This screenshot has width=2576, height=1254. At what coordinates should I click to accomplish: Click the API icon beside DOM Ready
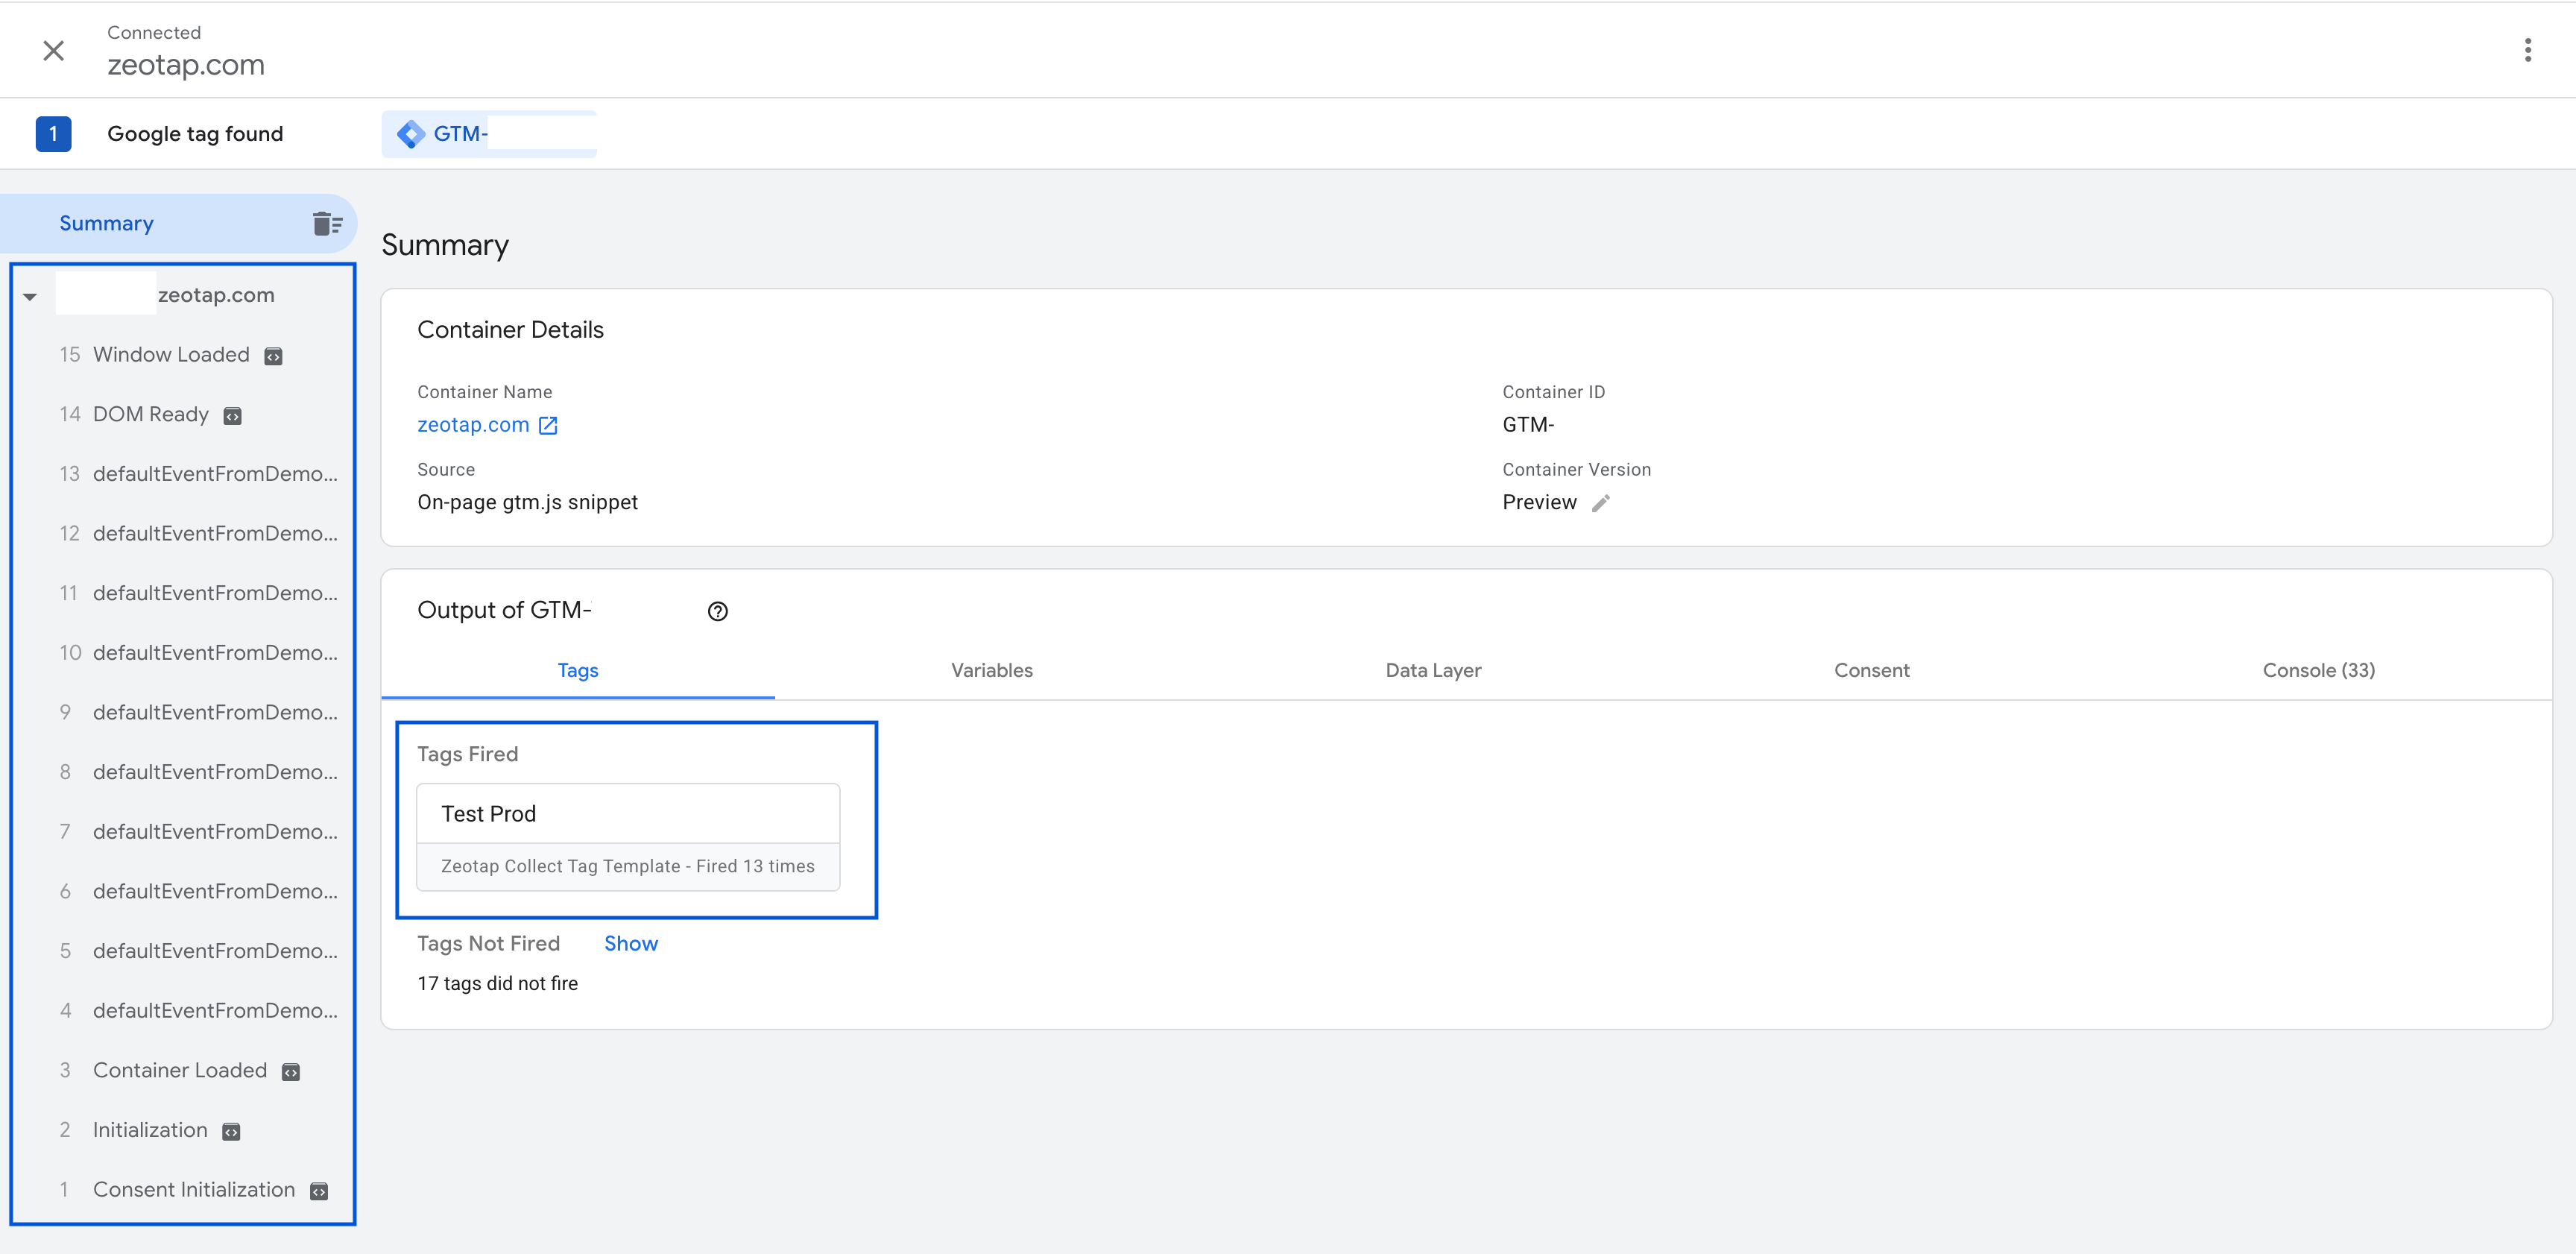point(232,416)
